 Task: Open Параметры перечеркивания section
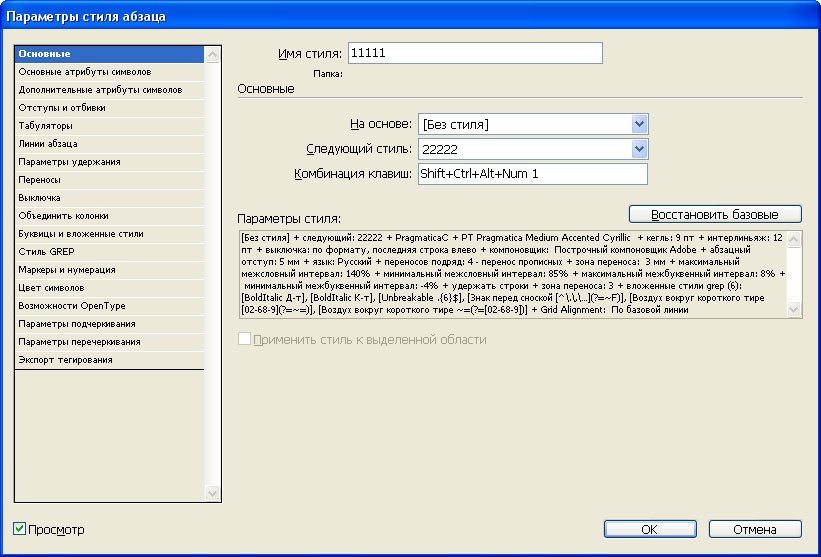pyautogui.click(x=109, y=342)
